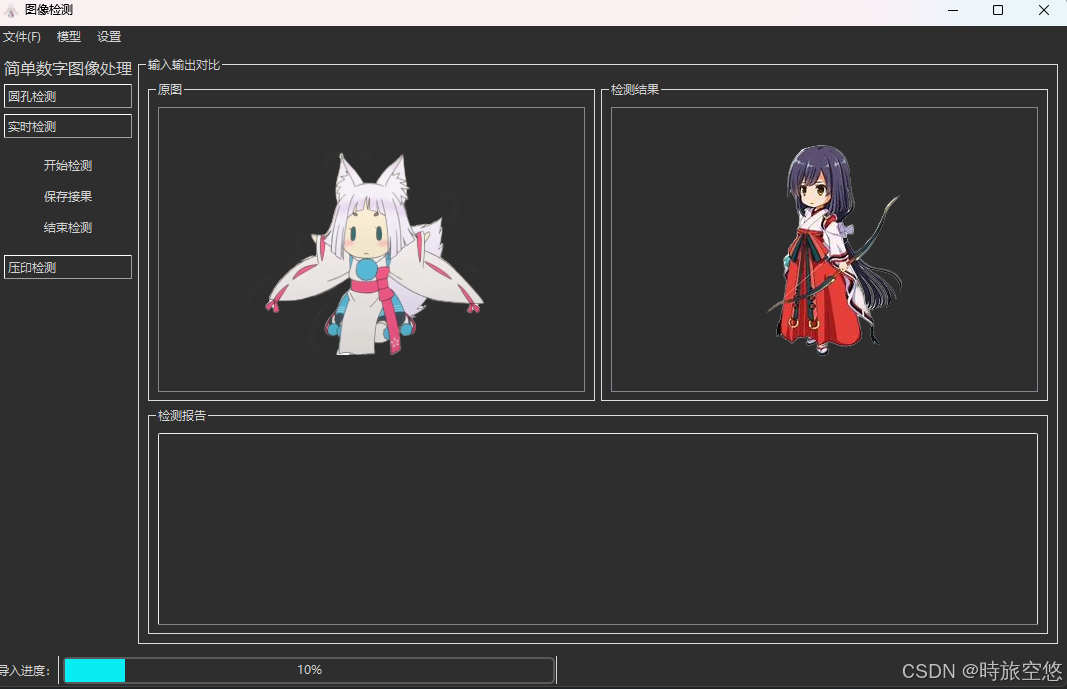The width and height of the screenshot is (1067, 689).
Task: Minimize the 图像检测 window
Action: tap(953, 10)
